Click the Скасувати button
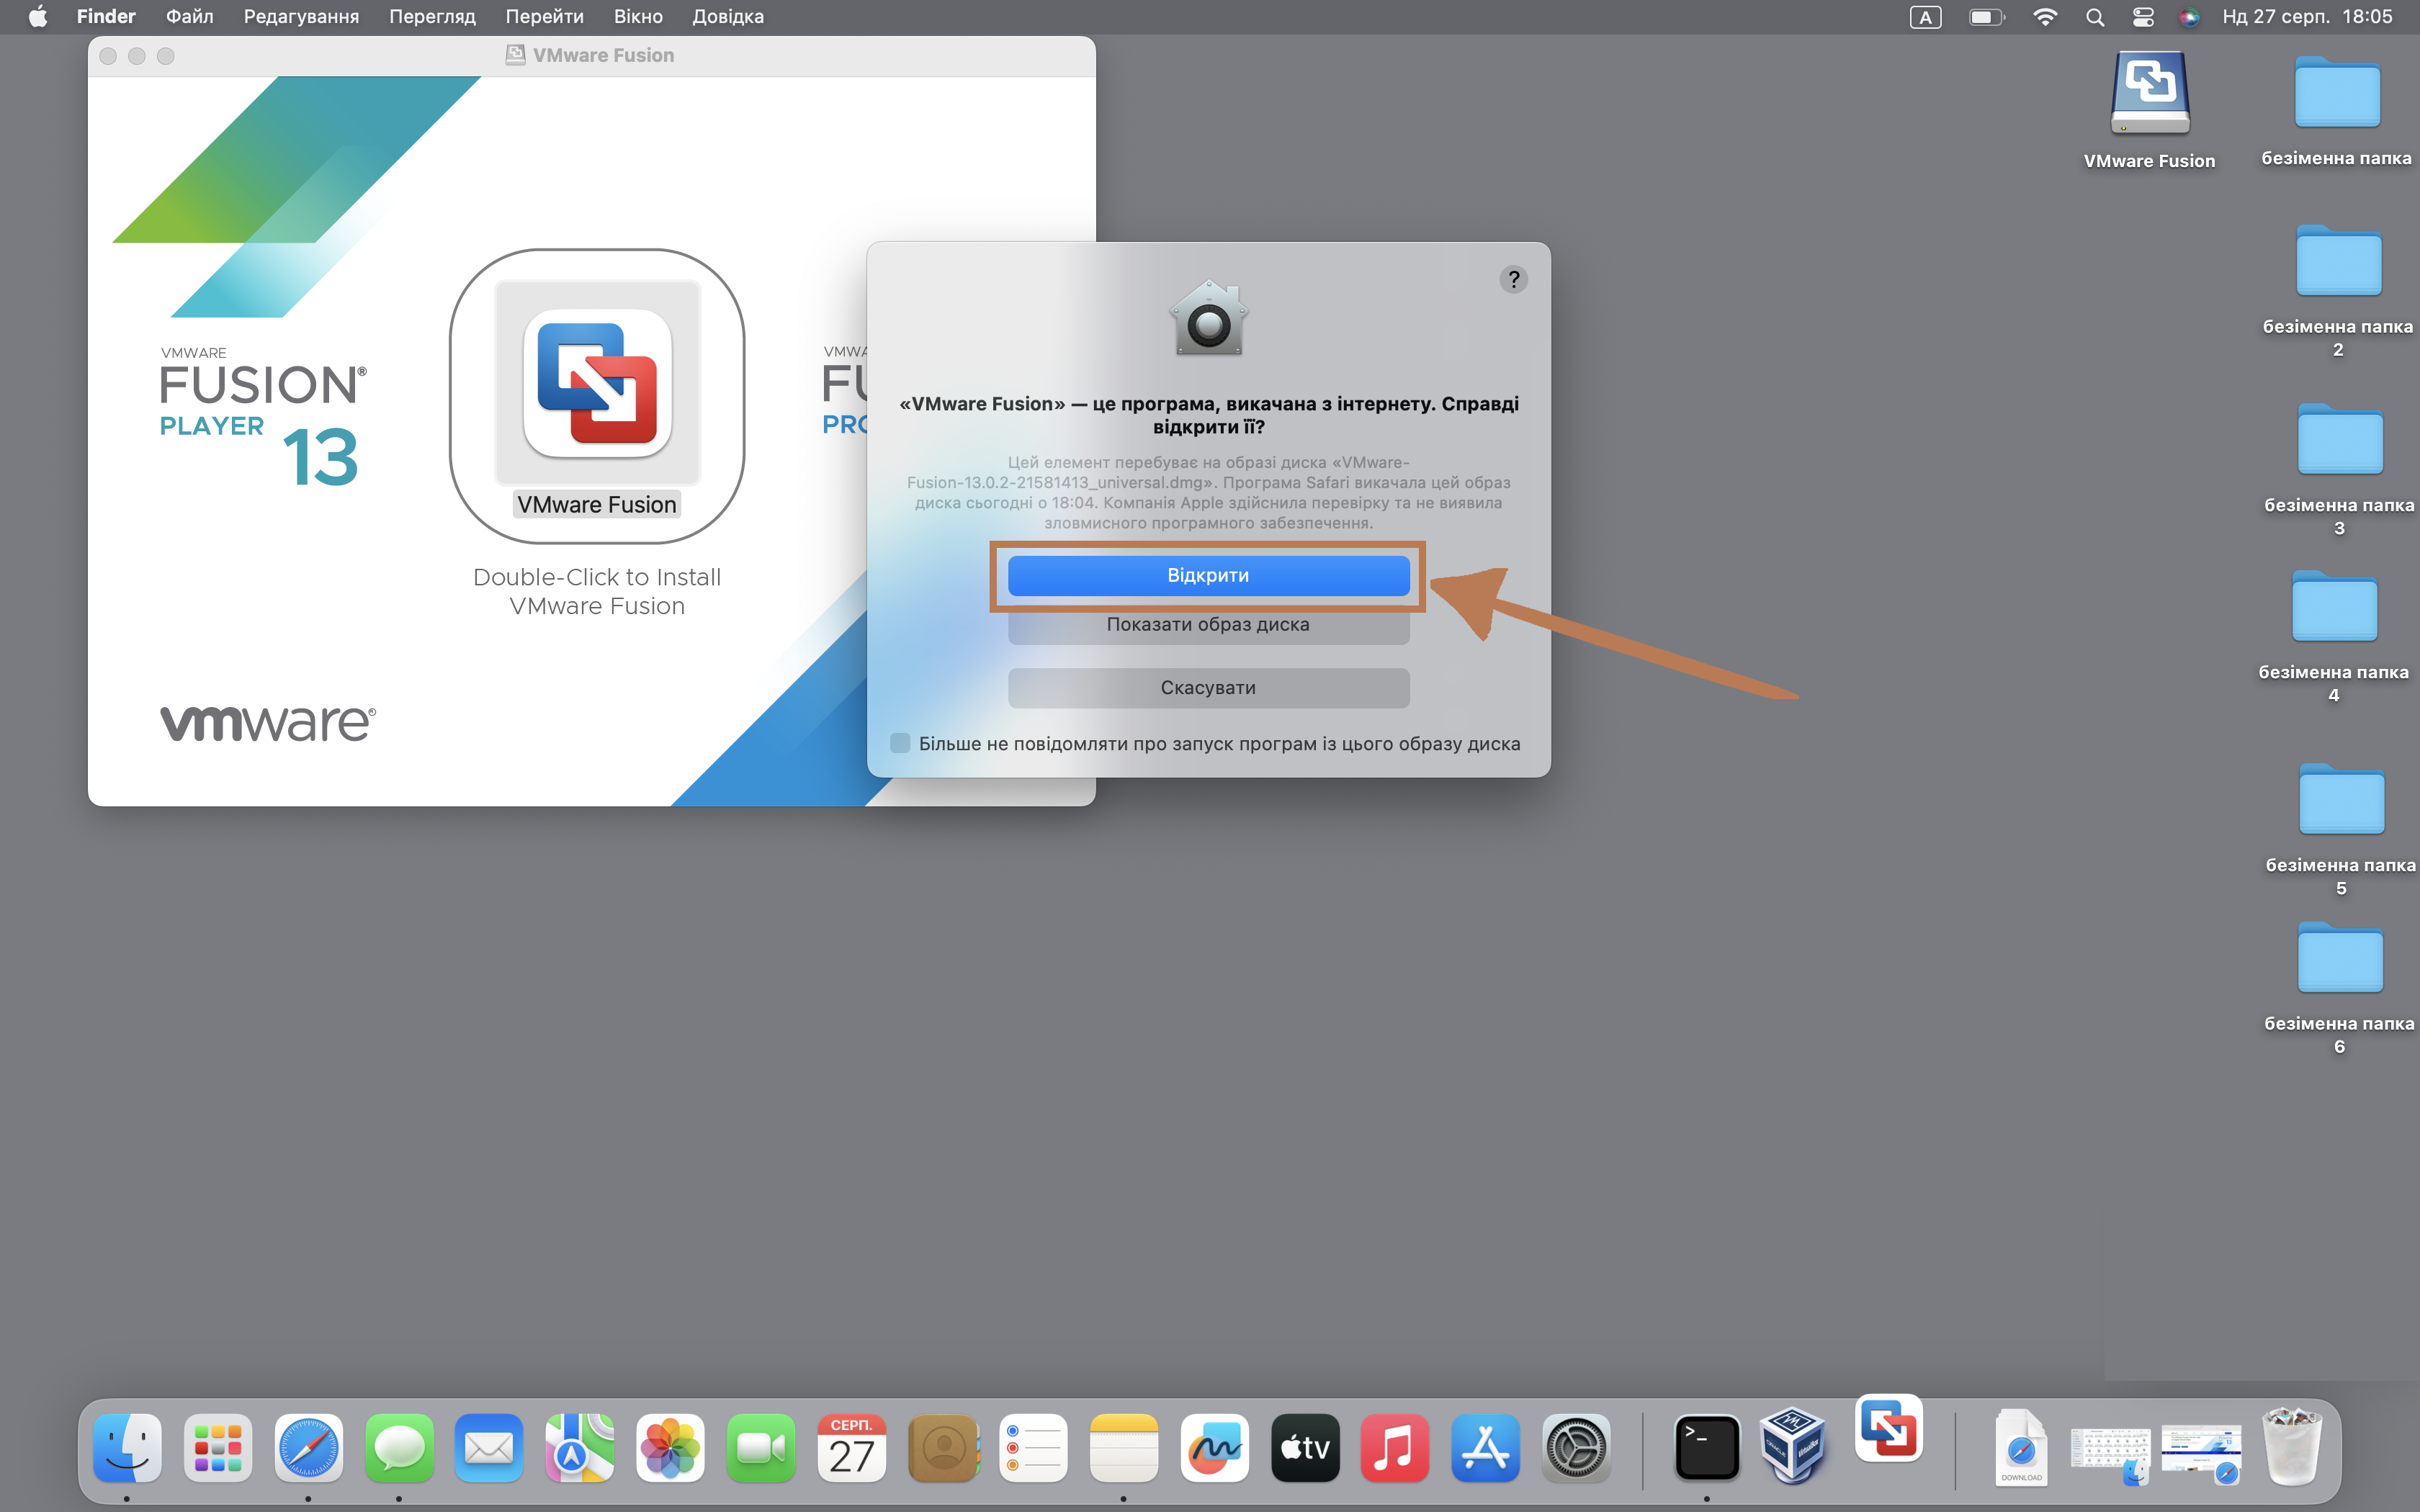Viewport: 2420px width, 1512px height. point(1208,688)
